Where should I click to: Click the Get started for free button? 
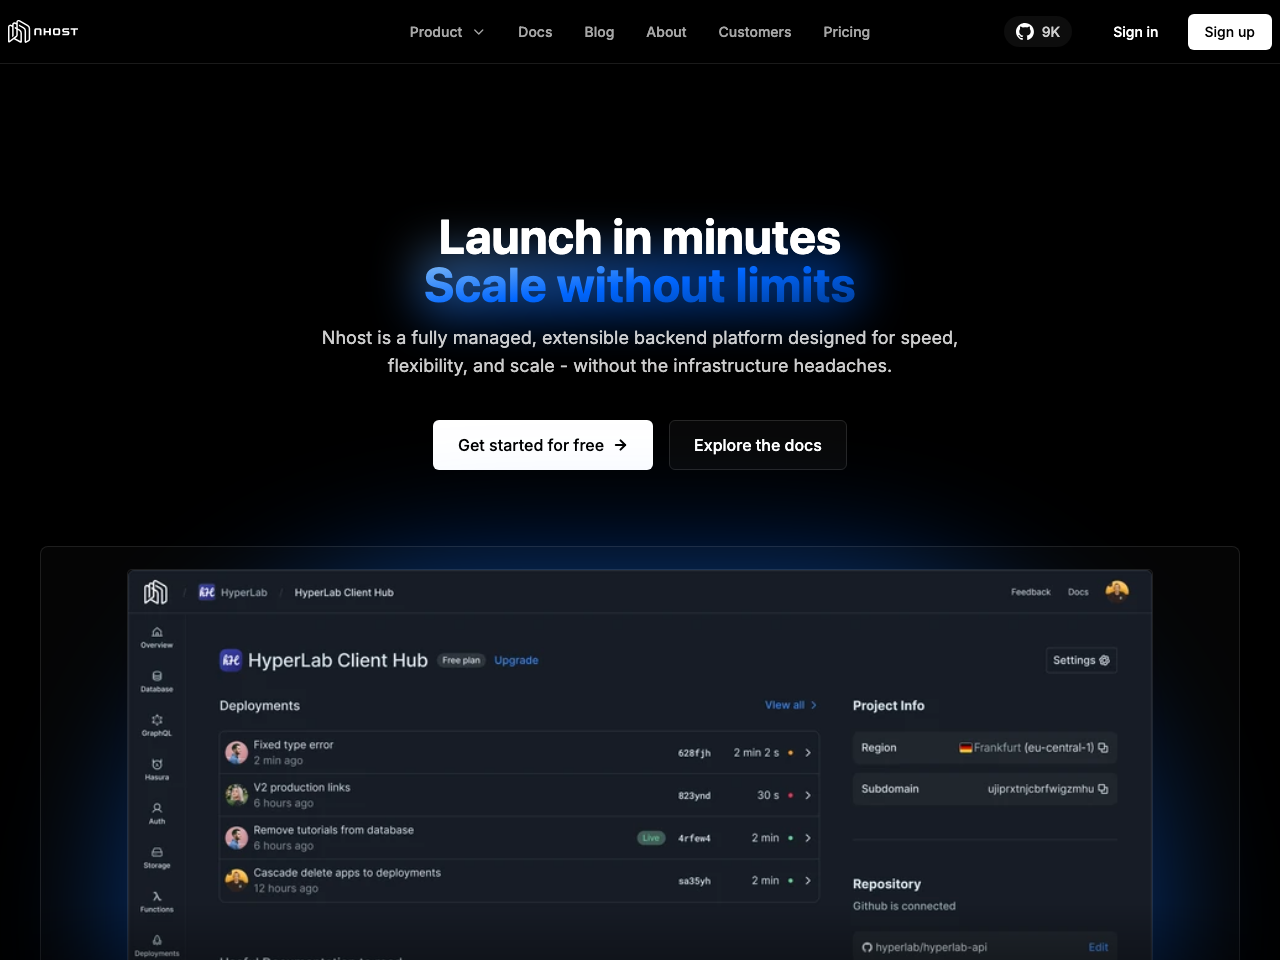[x=542, y=445]
